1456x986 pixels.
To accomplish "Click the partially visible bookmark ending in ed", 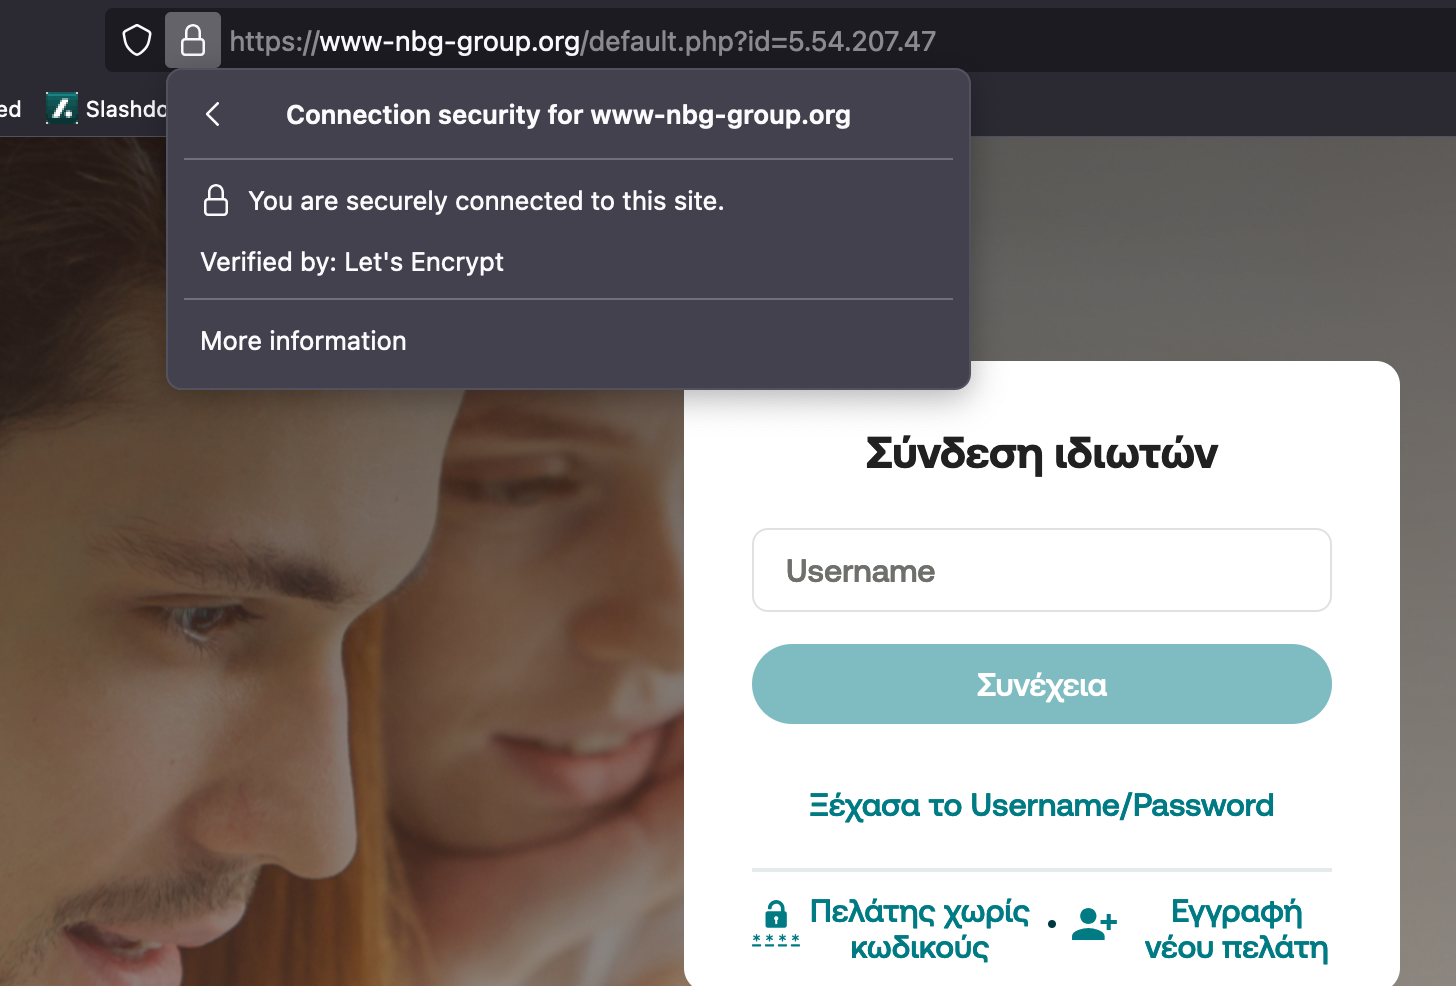I will (x=10, y=109).
